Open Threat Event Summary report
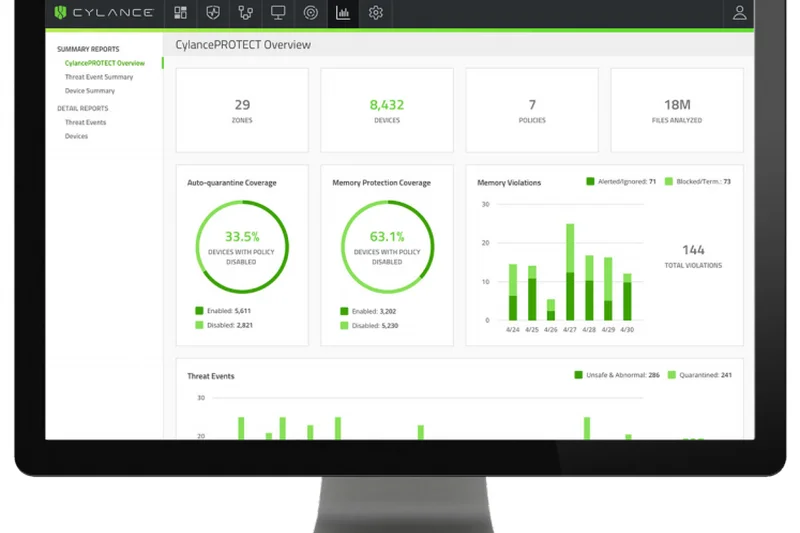The width and height of the screenshot is (800, 533). 98,77
